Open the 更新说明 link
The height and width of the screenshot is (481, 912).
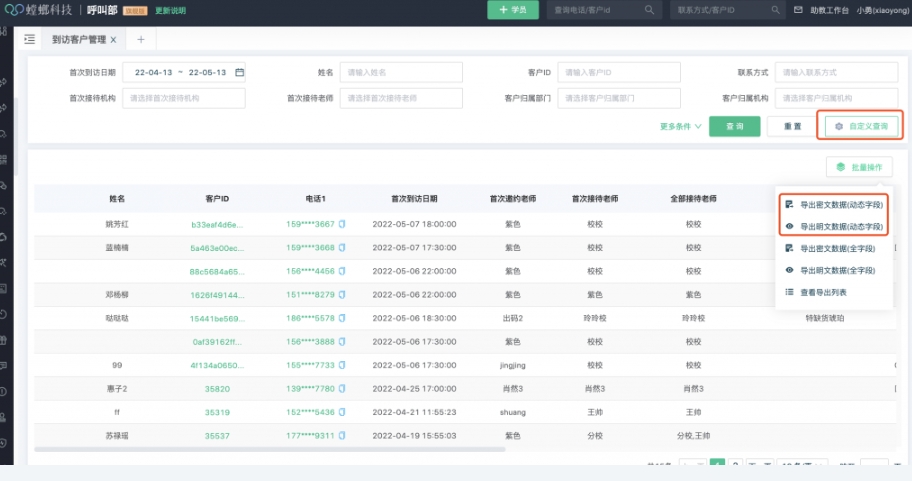(x=170, y=10)
